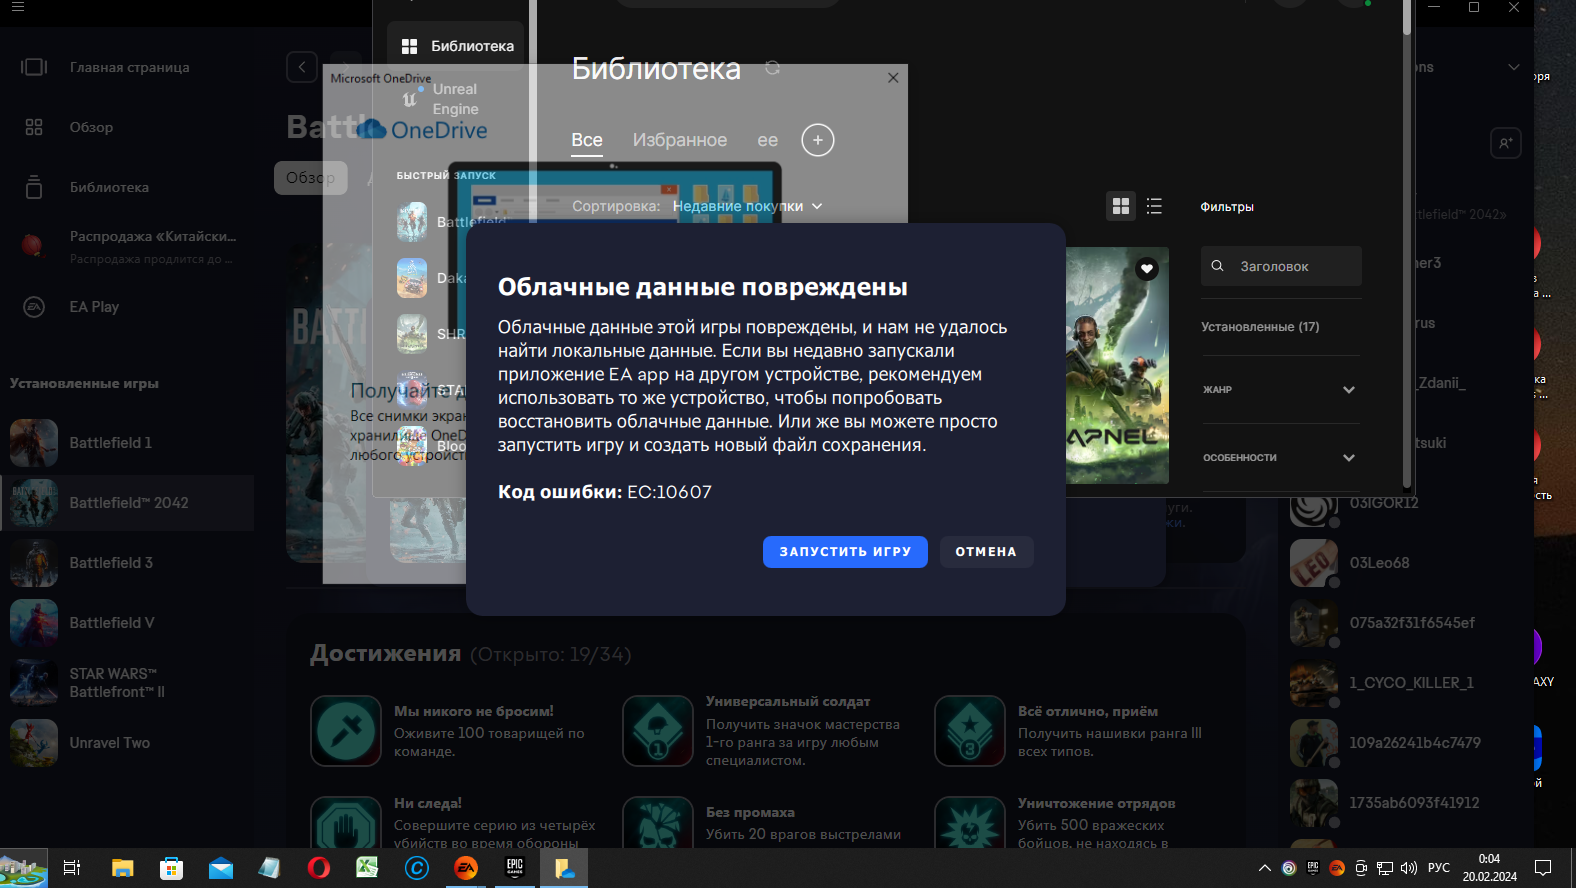Viewport: 1576px width, 888px height.
Task: Open EA app from taskbar
Action: click(x=466, y=868)
